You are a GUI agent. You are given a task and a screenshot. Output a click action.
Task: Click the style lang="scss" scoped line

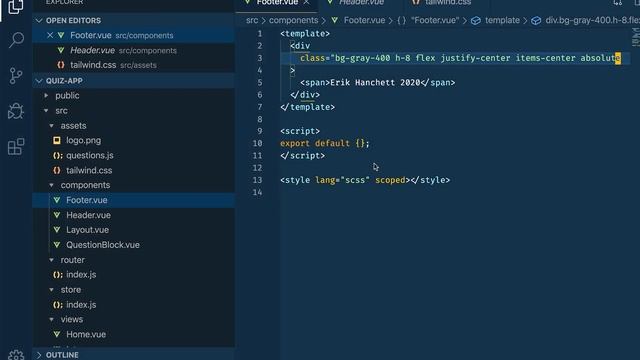365,180
